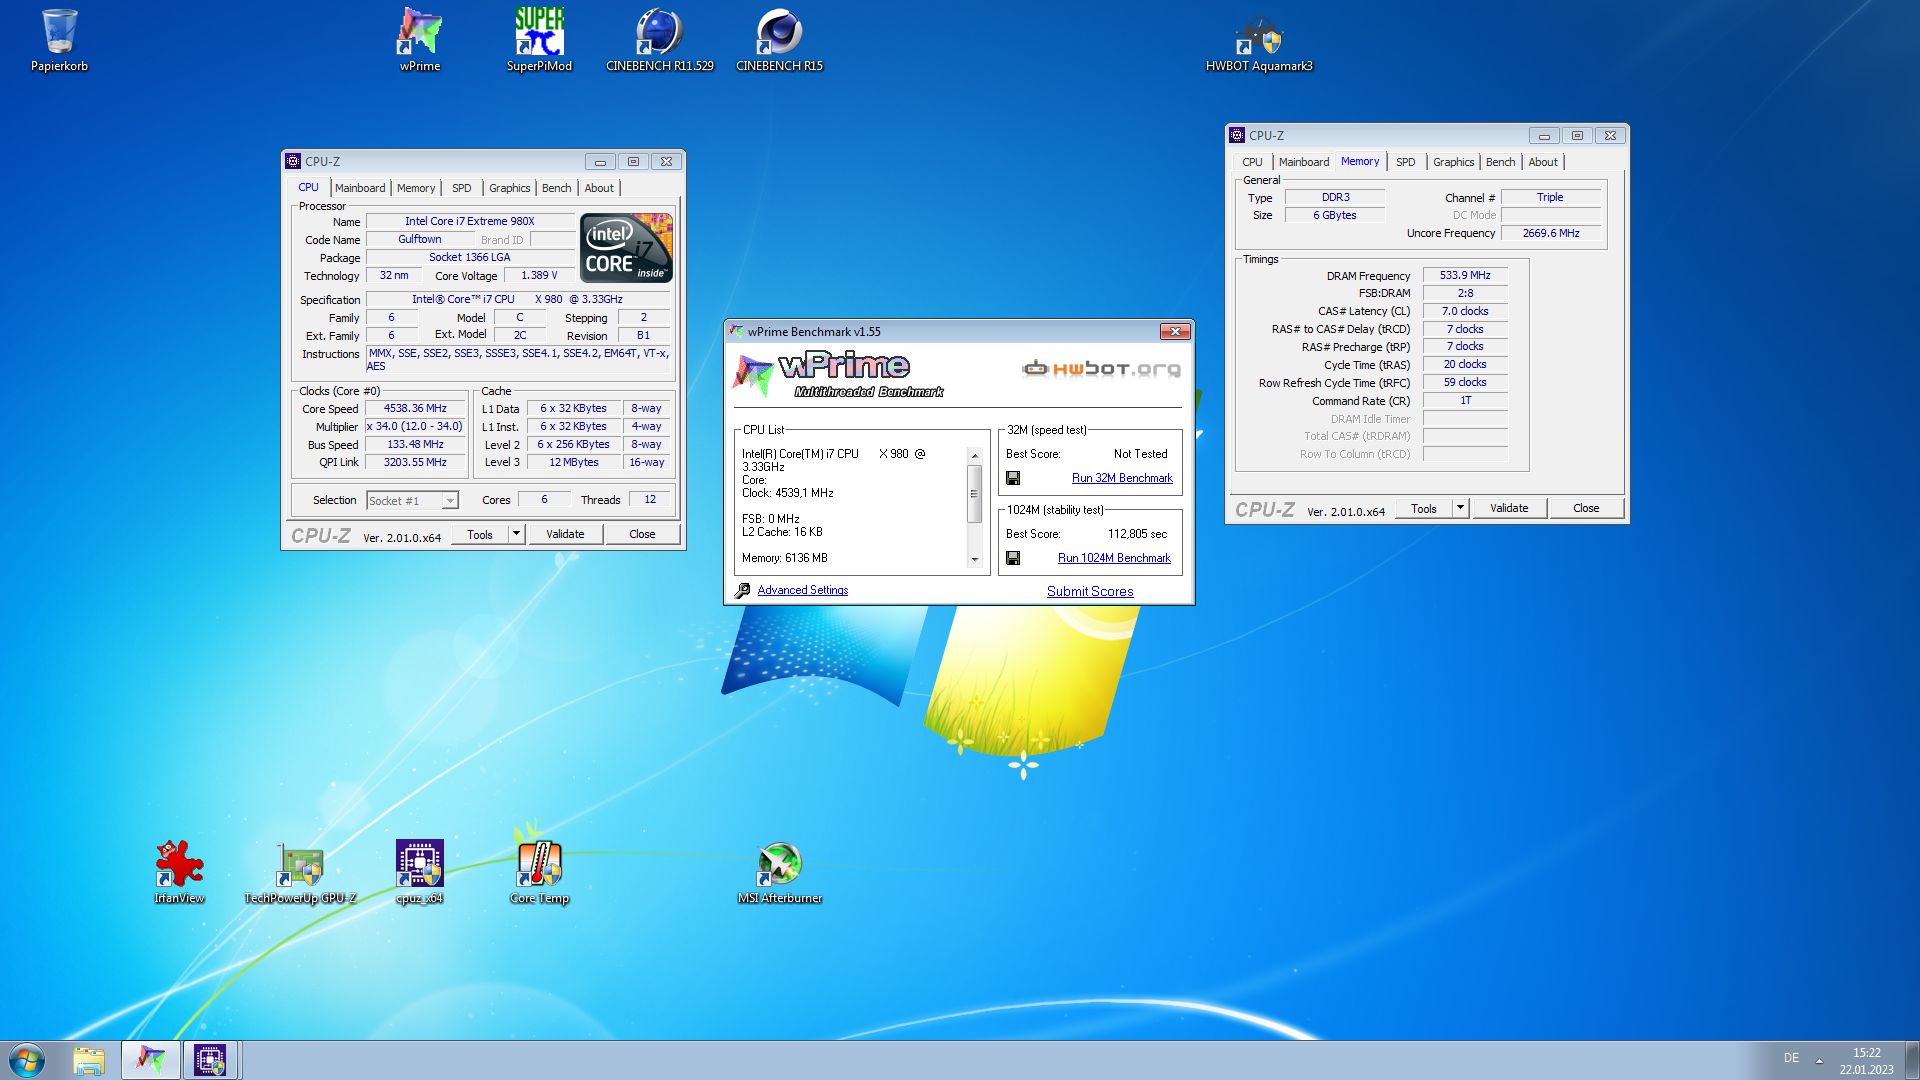Viewport: 1920px width, 1080px height.
Task: Click the DE language indicator in the taskbar
Action: (x=1791, y=1058)
